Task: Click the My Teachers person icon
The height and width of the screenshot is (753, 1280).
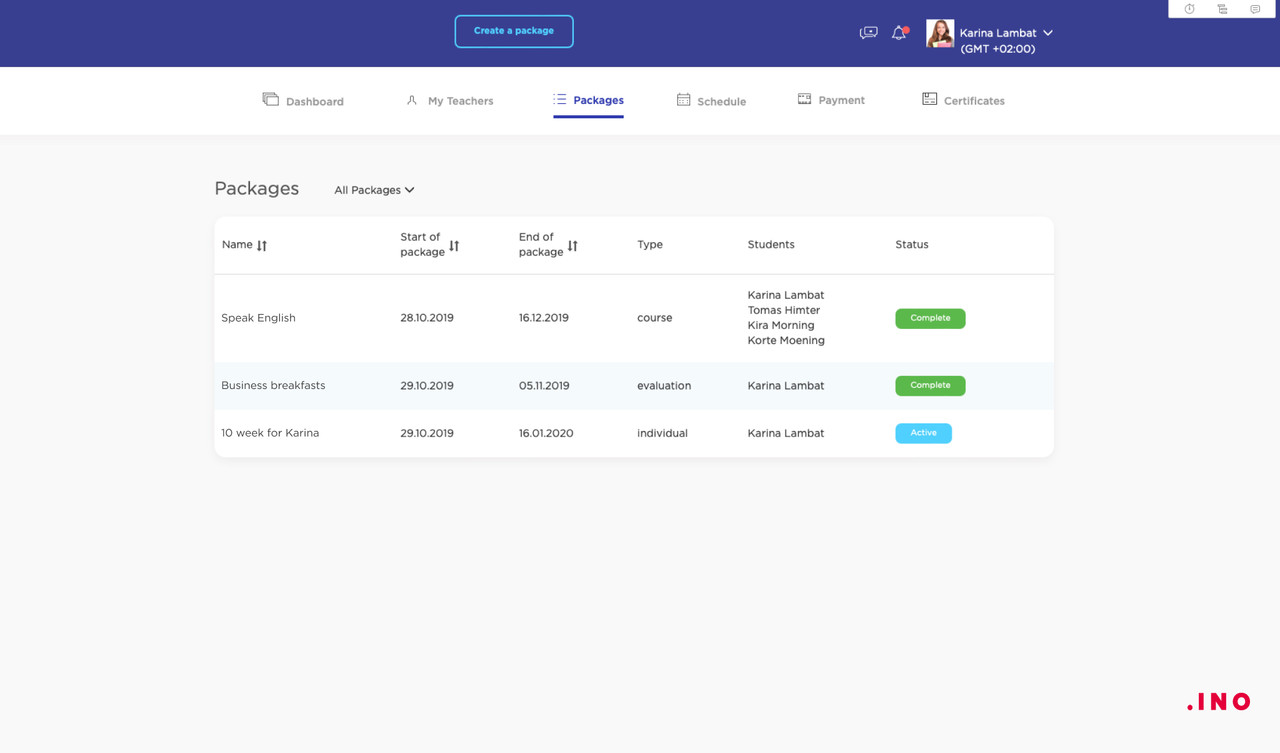Action: coord(411,100)
